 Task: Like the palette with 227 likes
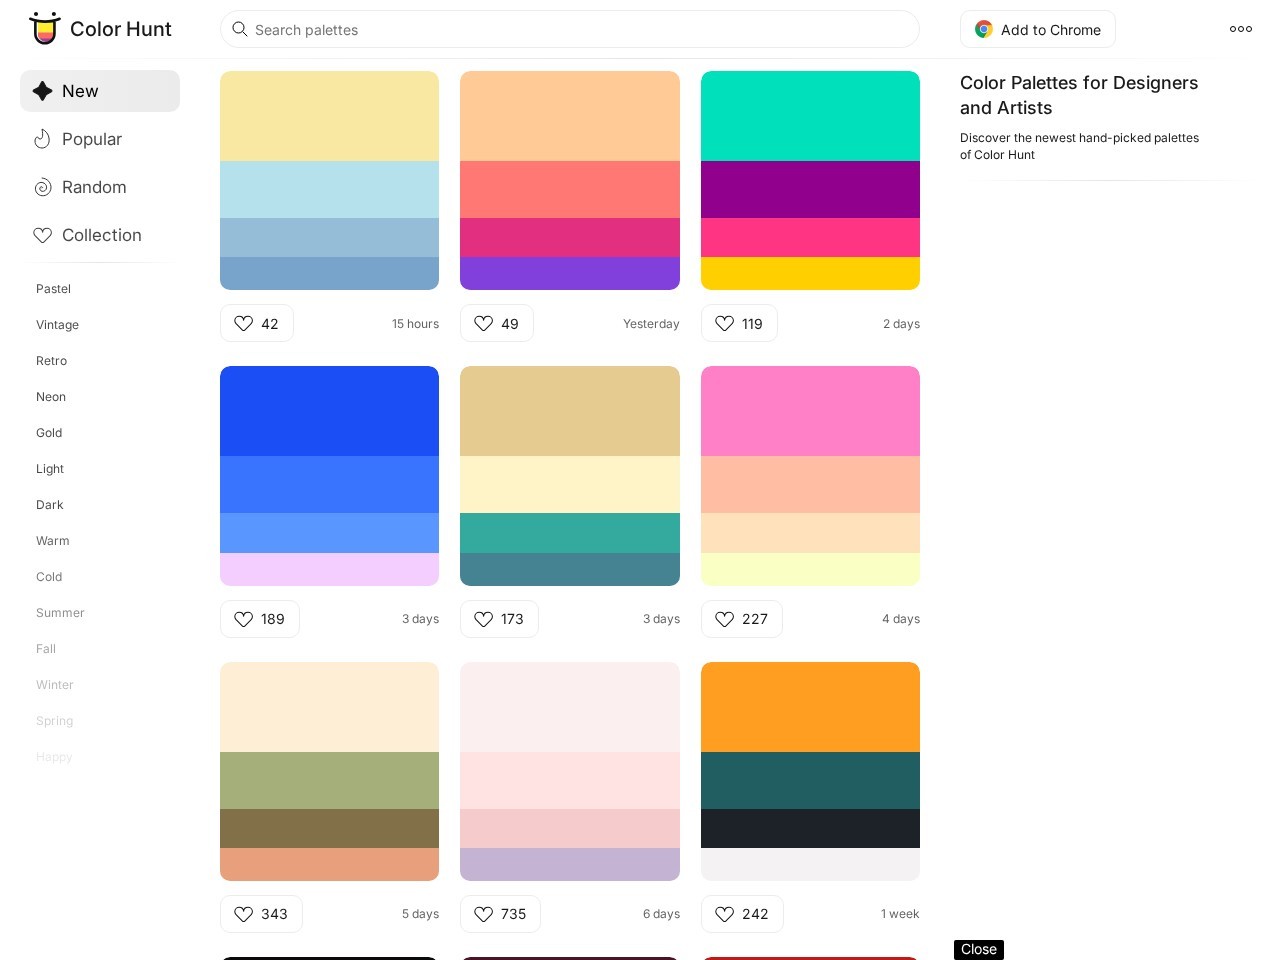click(x=742, y=619)
